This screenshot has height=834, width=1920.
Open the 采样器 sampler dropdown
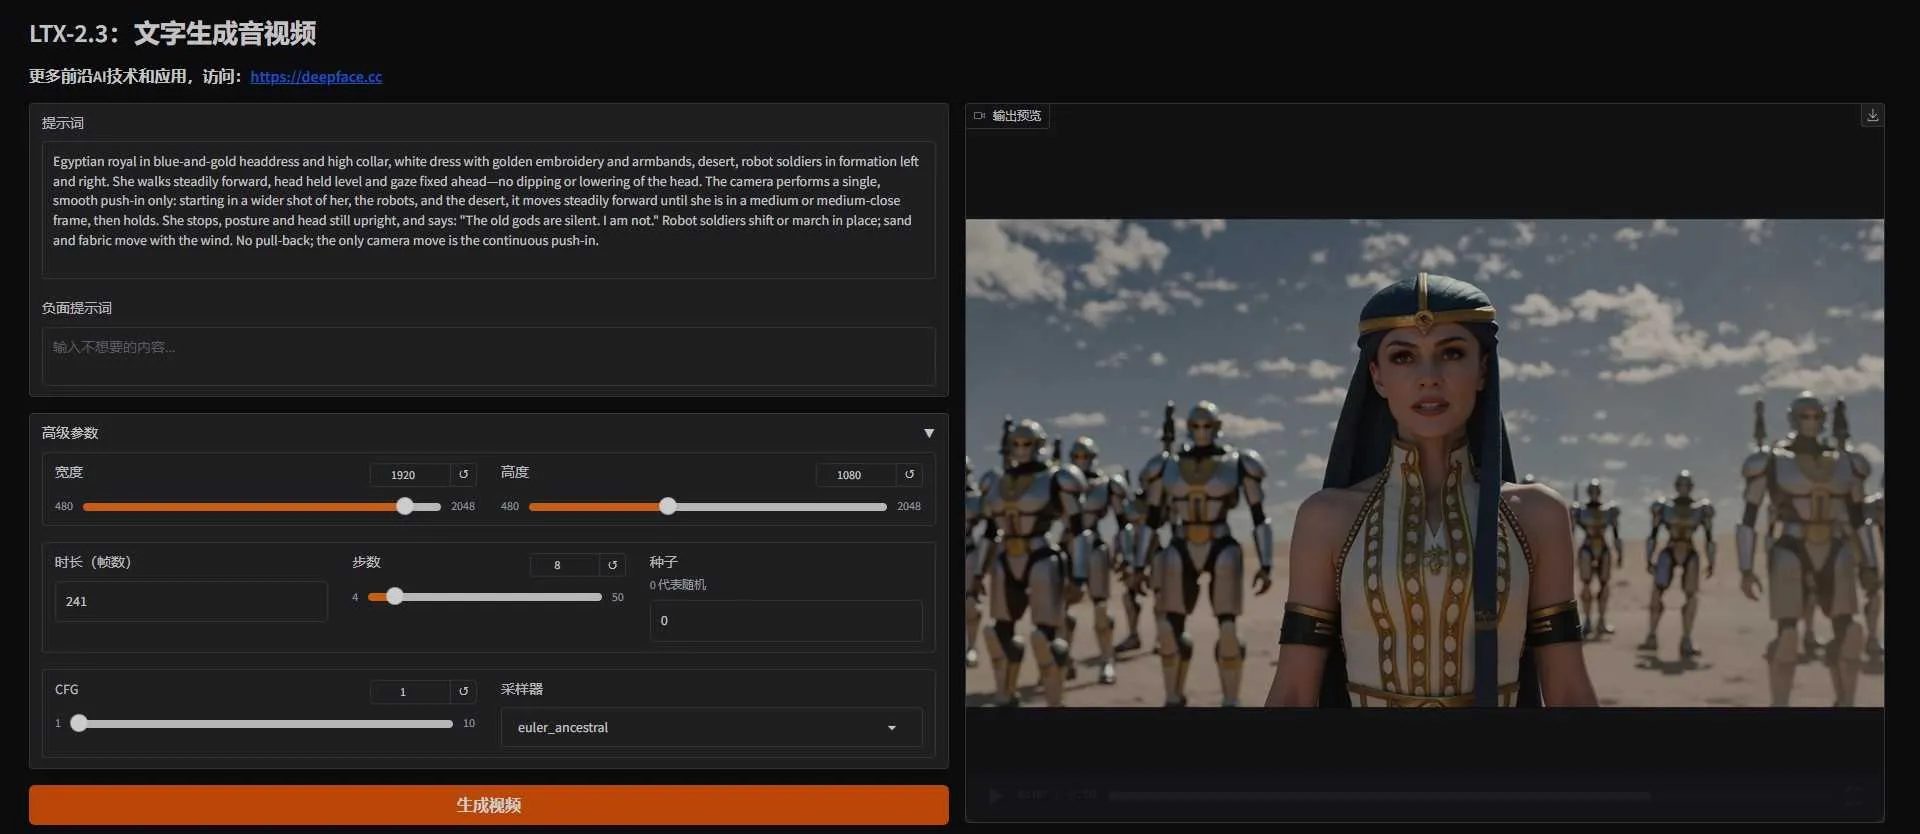700,728
